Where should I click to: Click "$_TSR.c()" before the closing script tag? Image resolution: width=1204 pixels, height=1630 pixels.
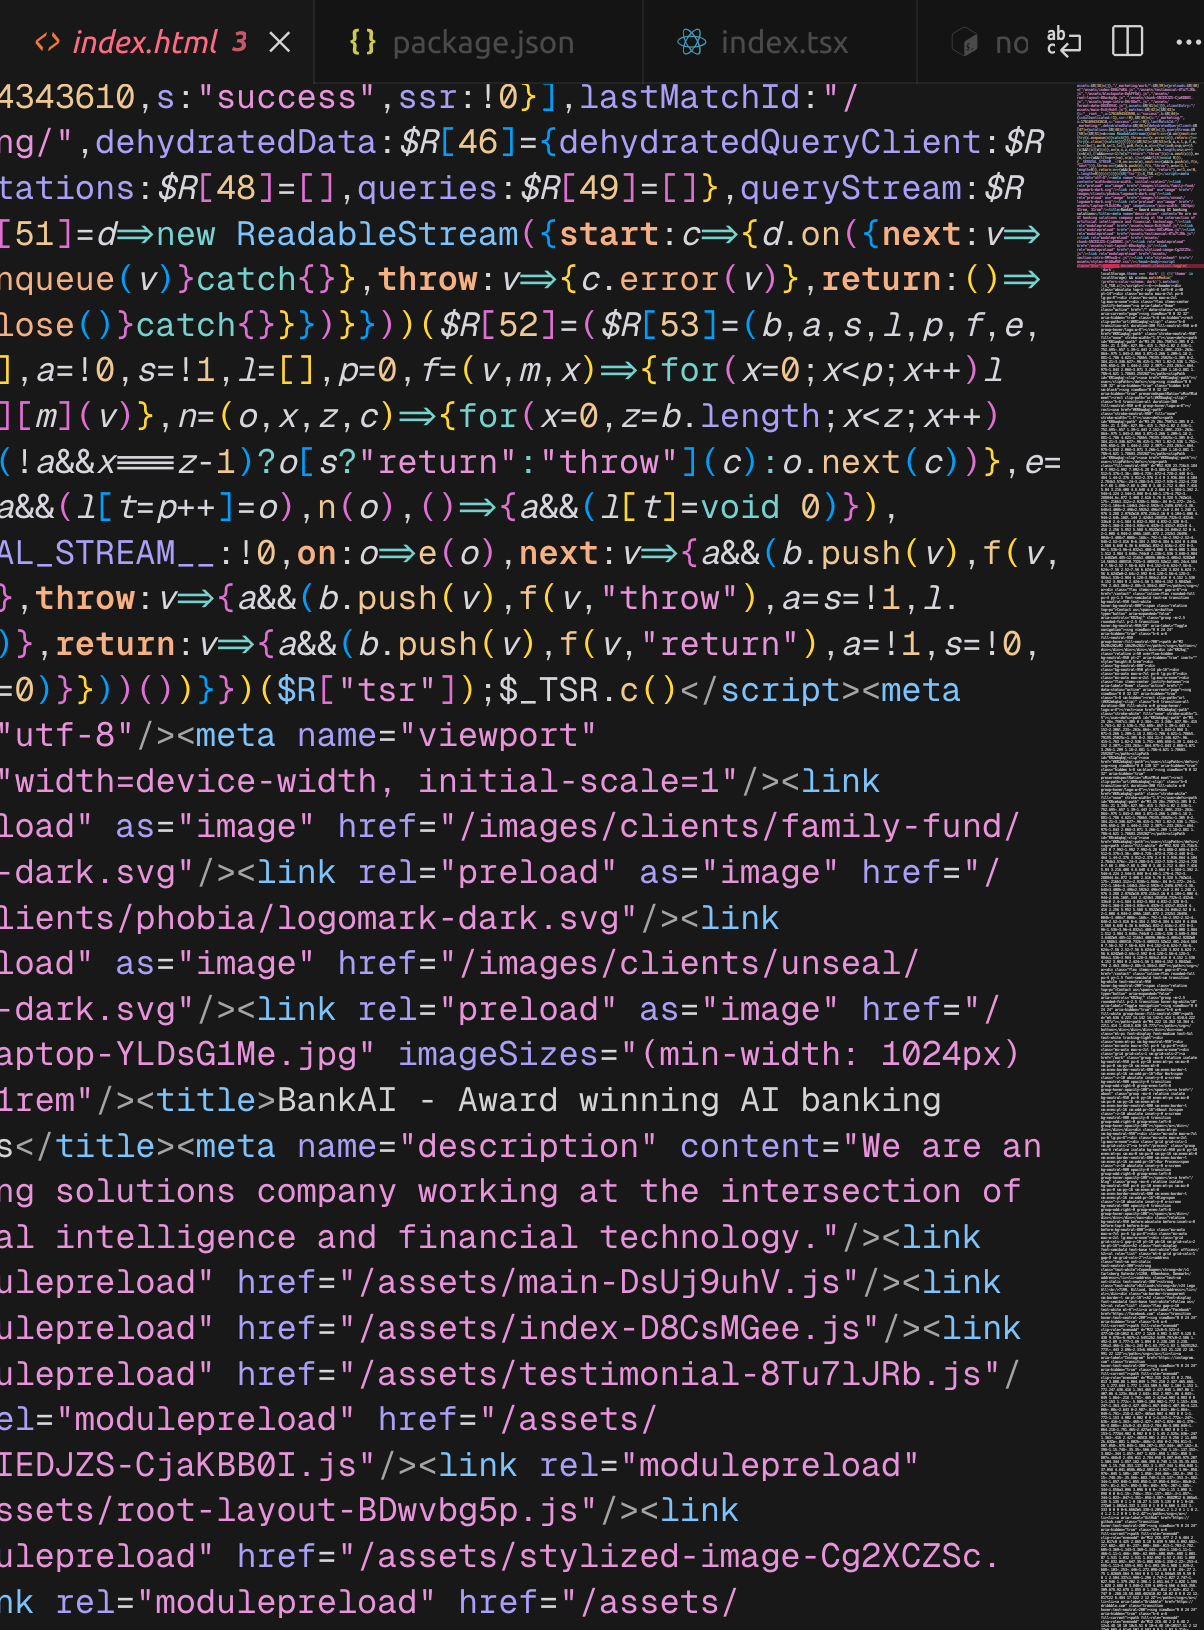[x=588, y=690]
